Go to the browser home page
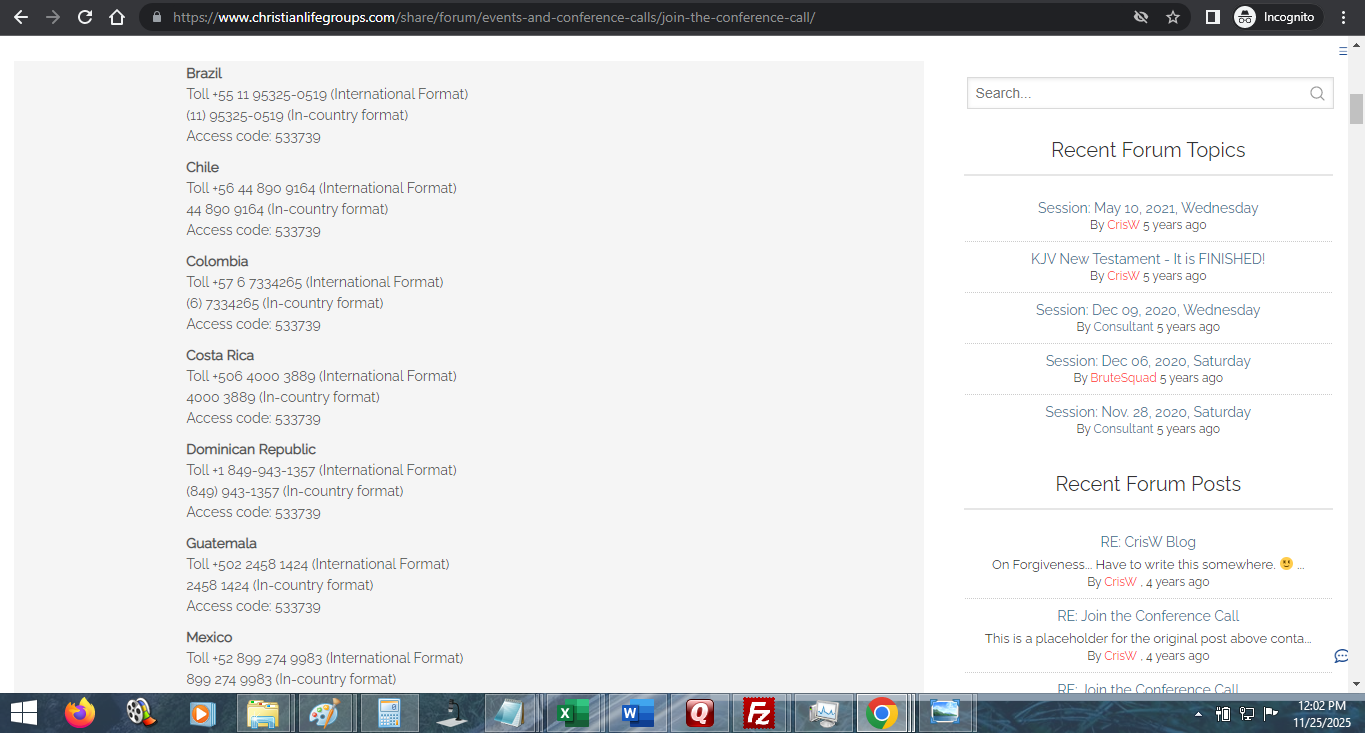 pos(117,17)
